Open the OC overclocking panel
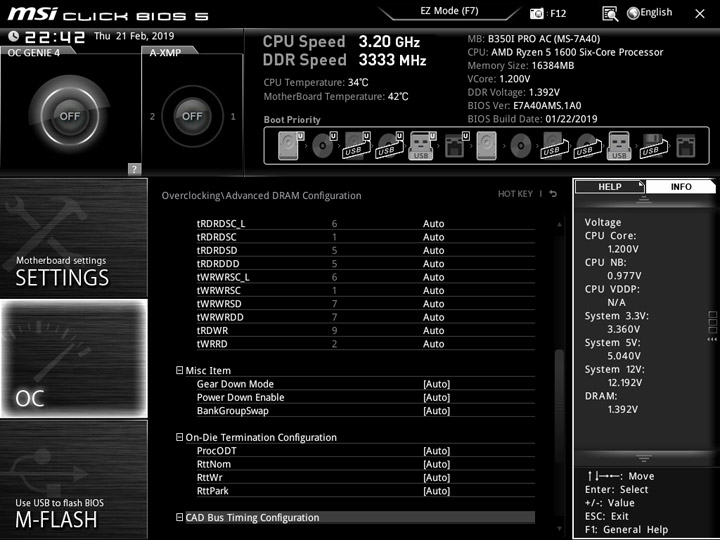Image resolution: width=720 pixels, height=540 pixels. [73, 359]
